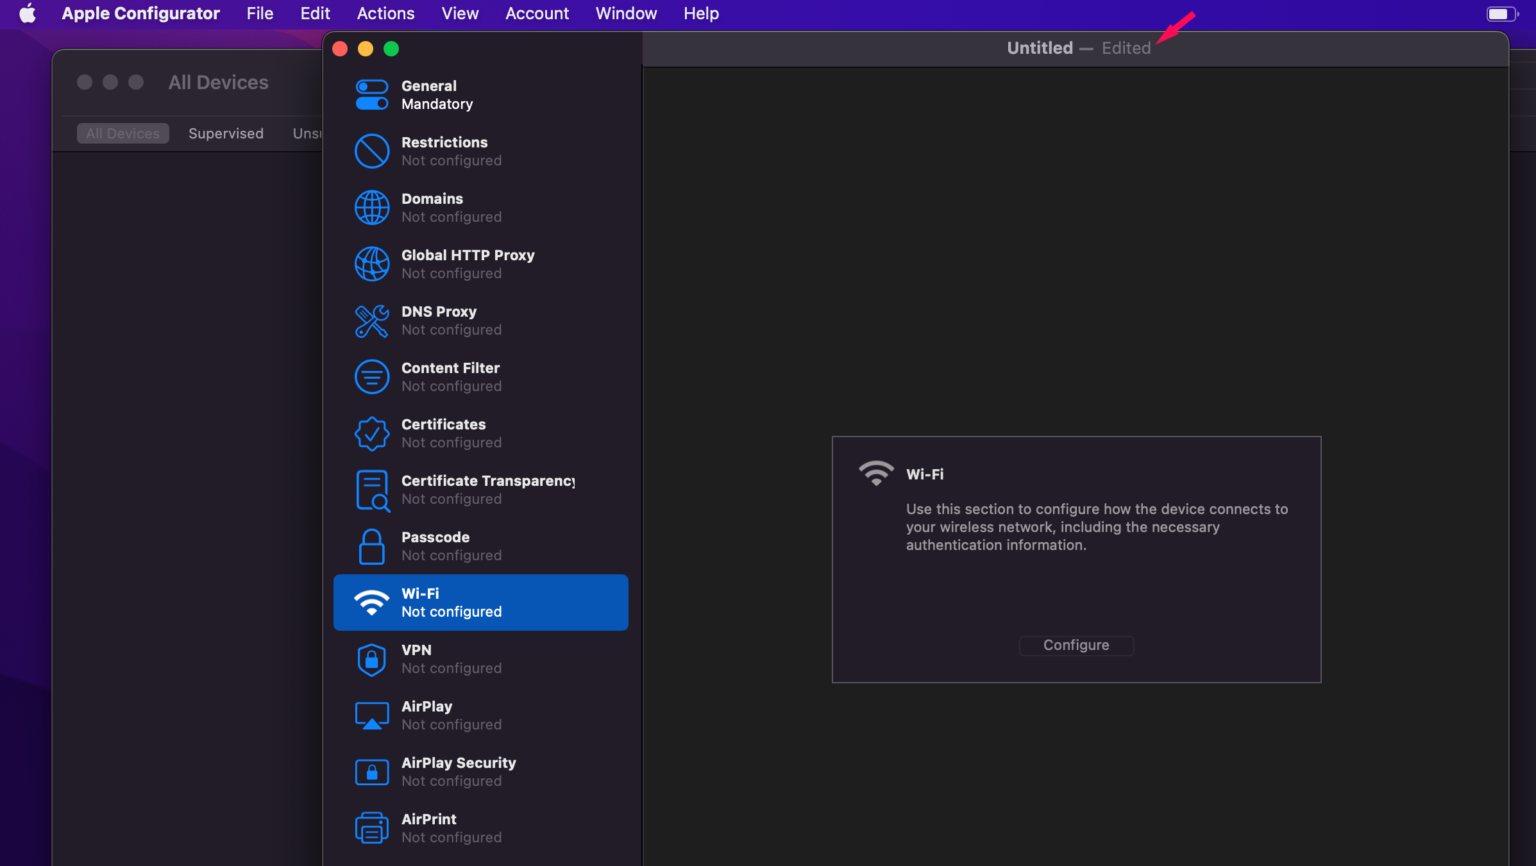Choose Certificate Transparency payload

pyautogui.click(x=487, y=490)
